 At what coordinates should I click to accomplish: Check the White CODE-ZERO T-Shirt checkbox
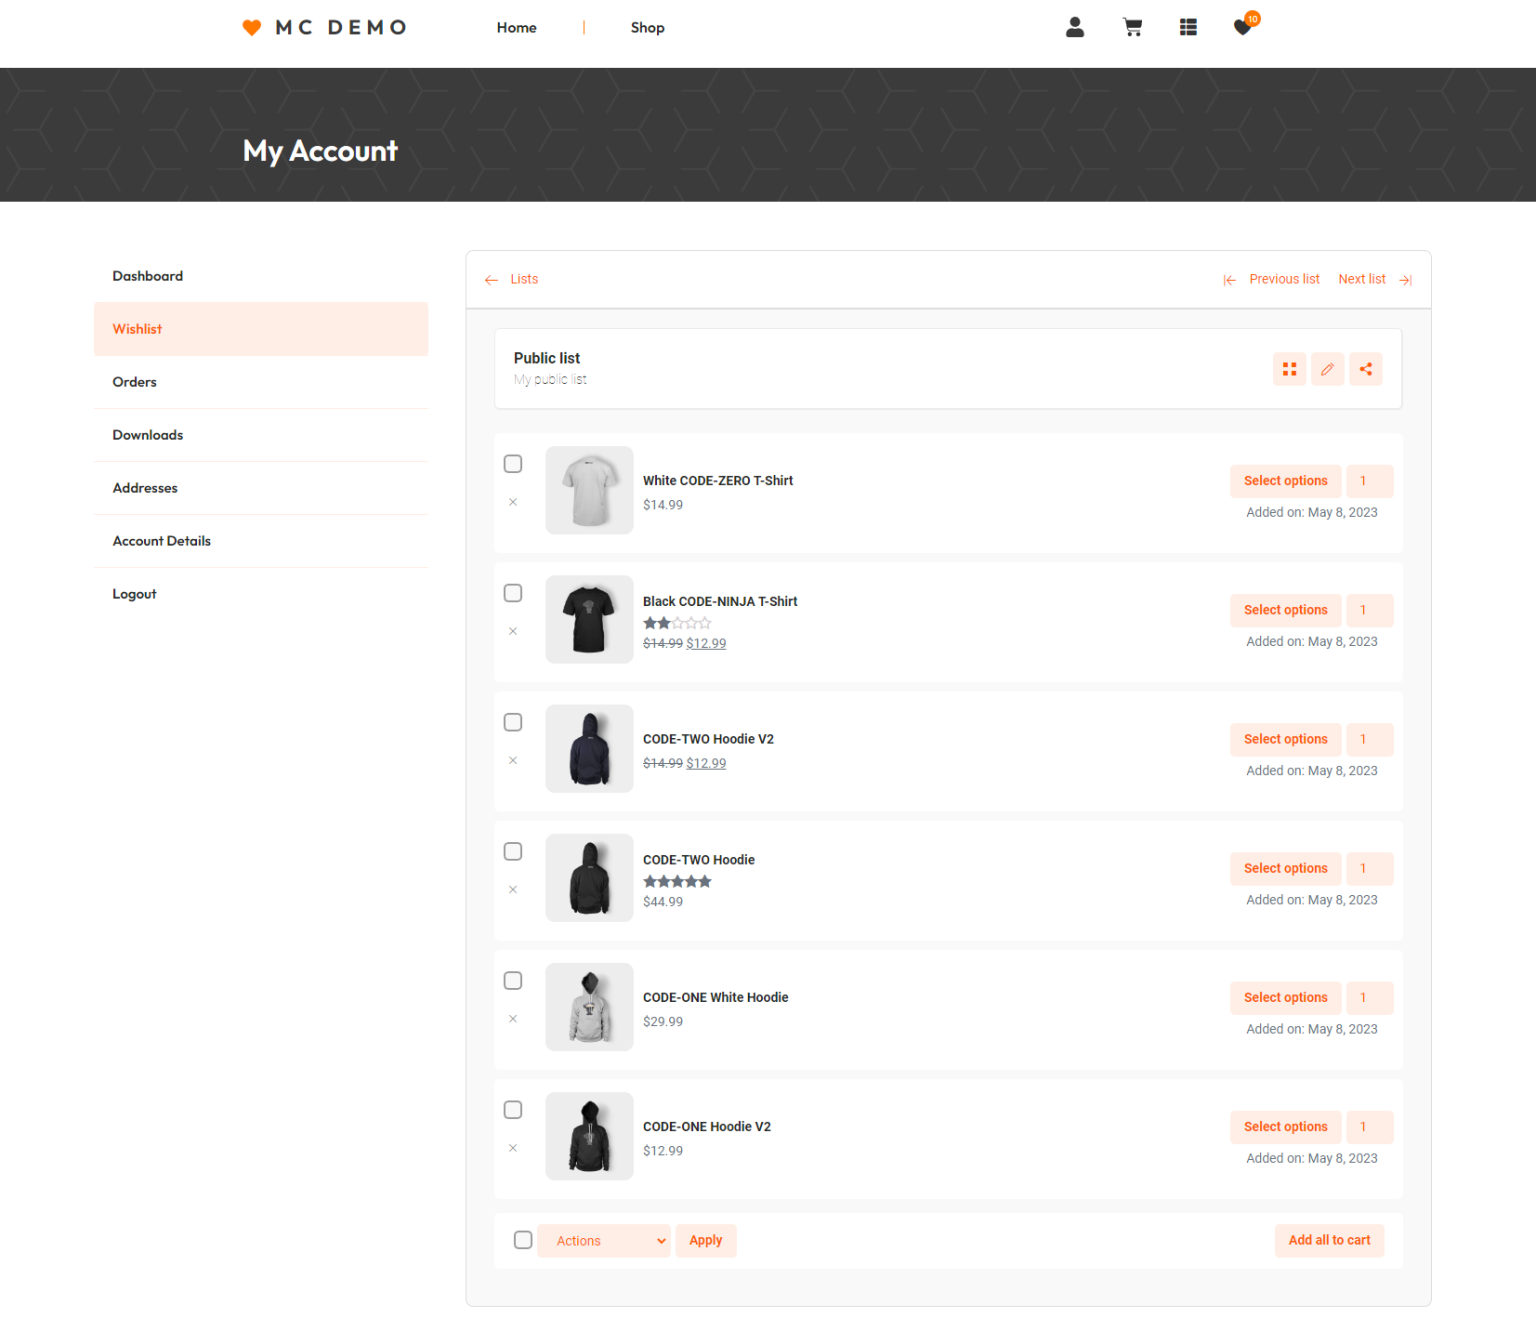(513, 464)
